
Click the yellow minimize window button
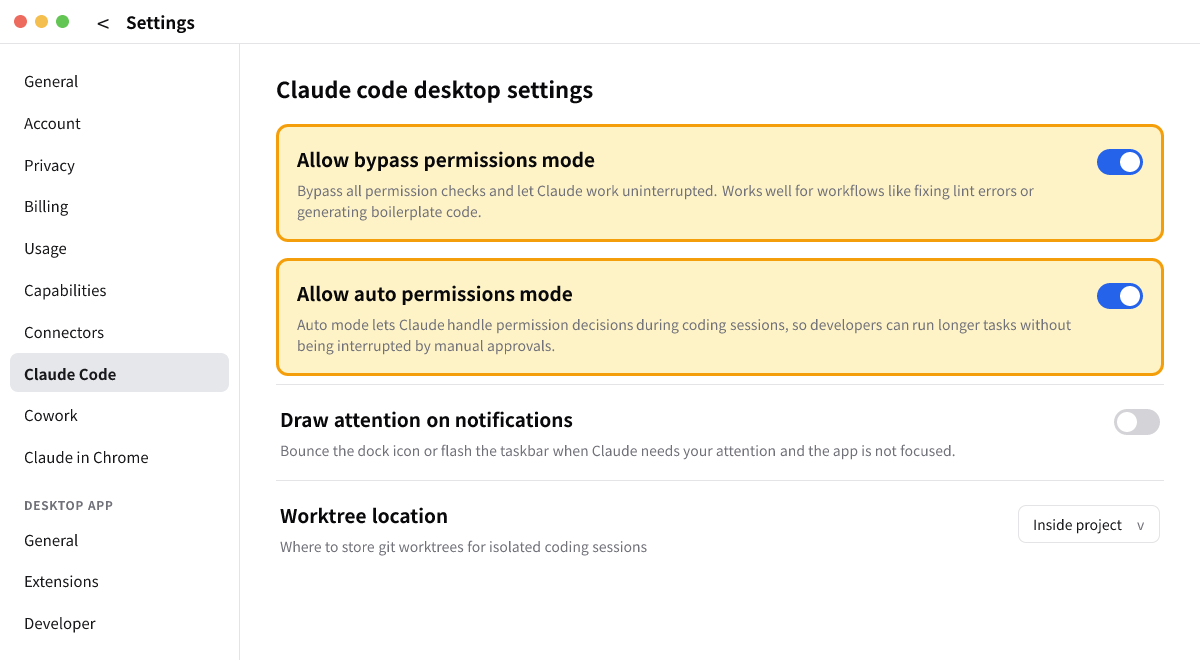tap(41, 21)
